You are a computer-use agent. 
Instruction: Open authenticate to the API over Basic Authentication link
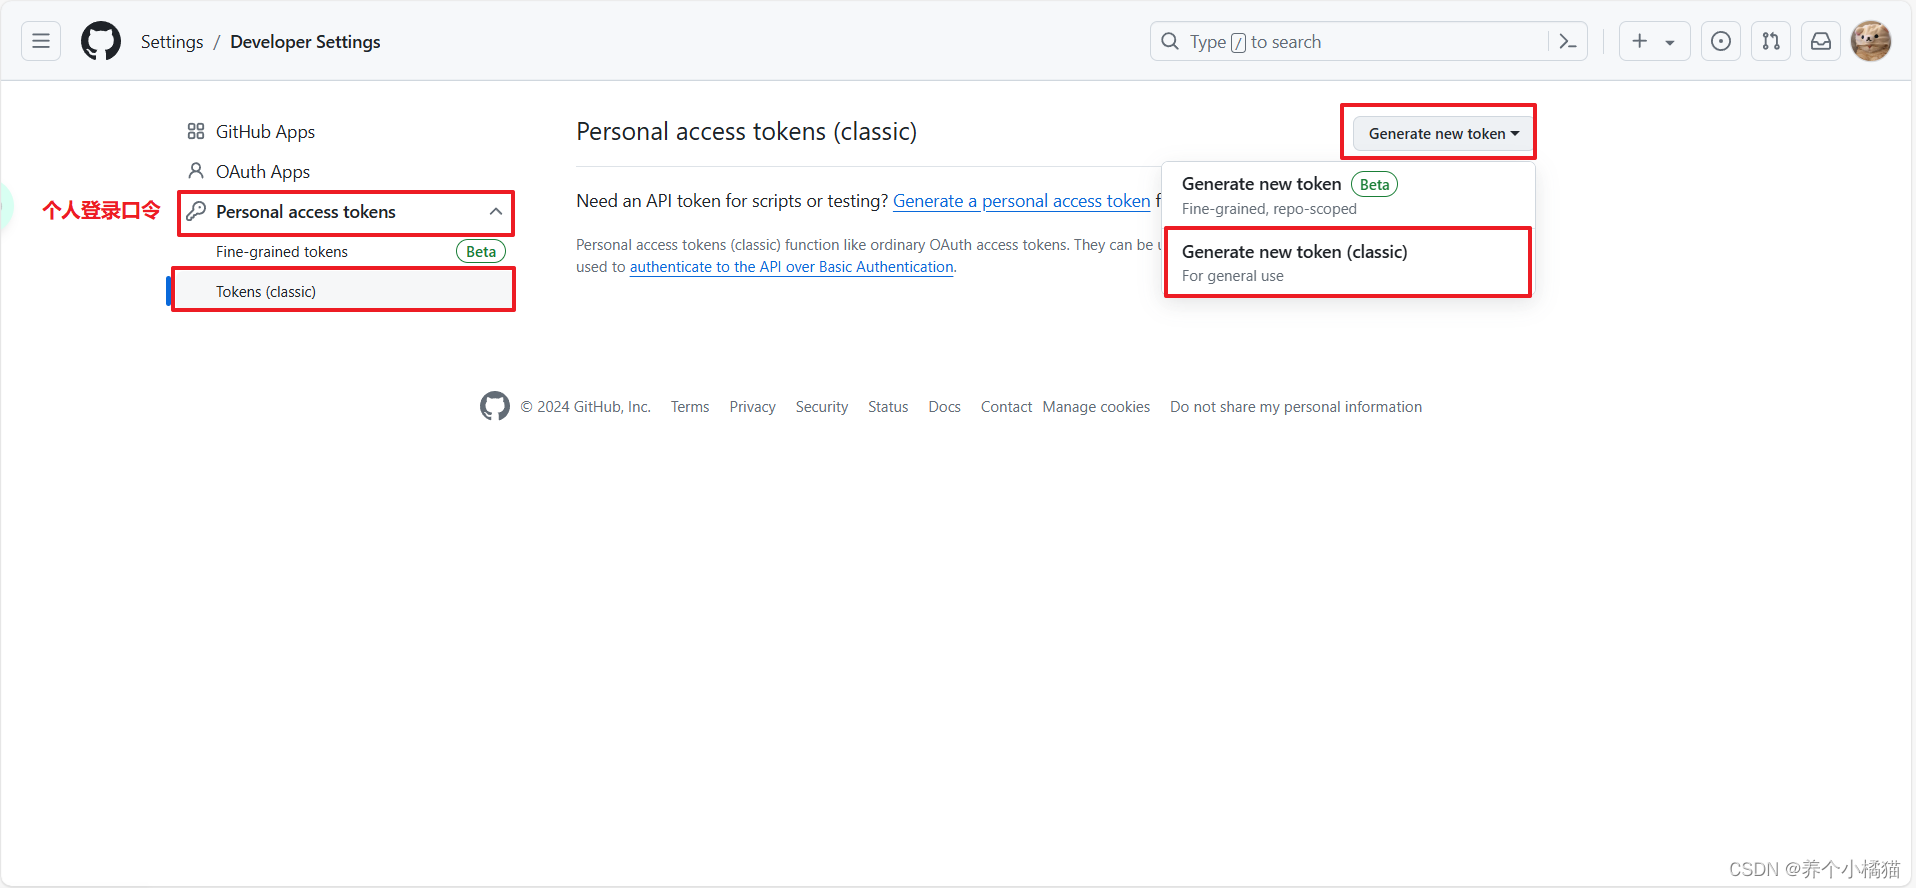[791, 267]
